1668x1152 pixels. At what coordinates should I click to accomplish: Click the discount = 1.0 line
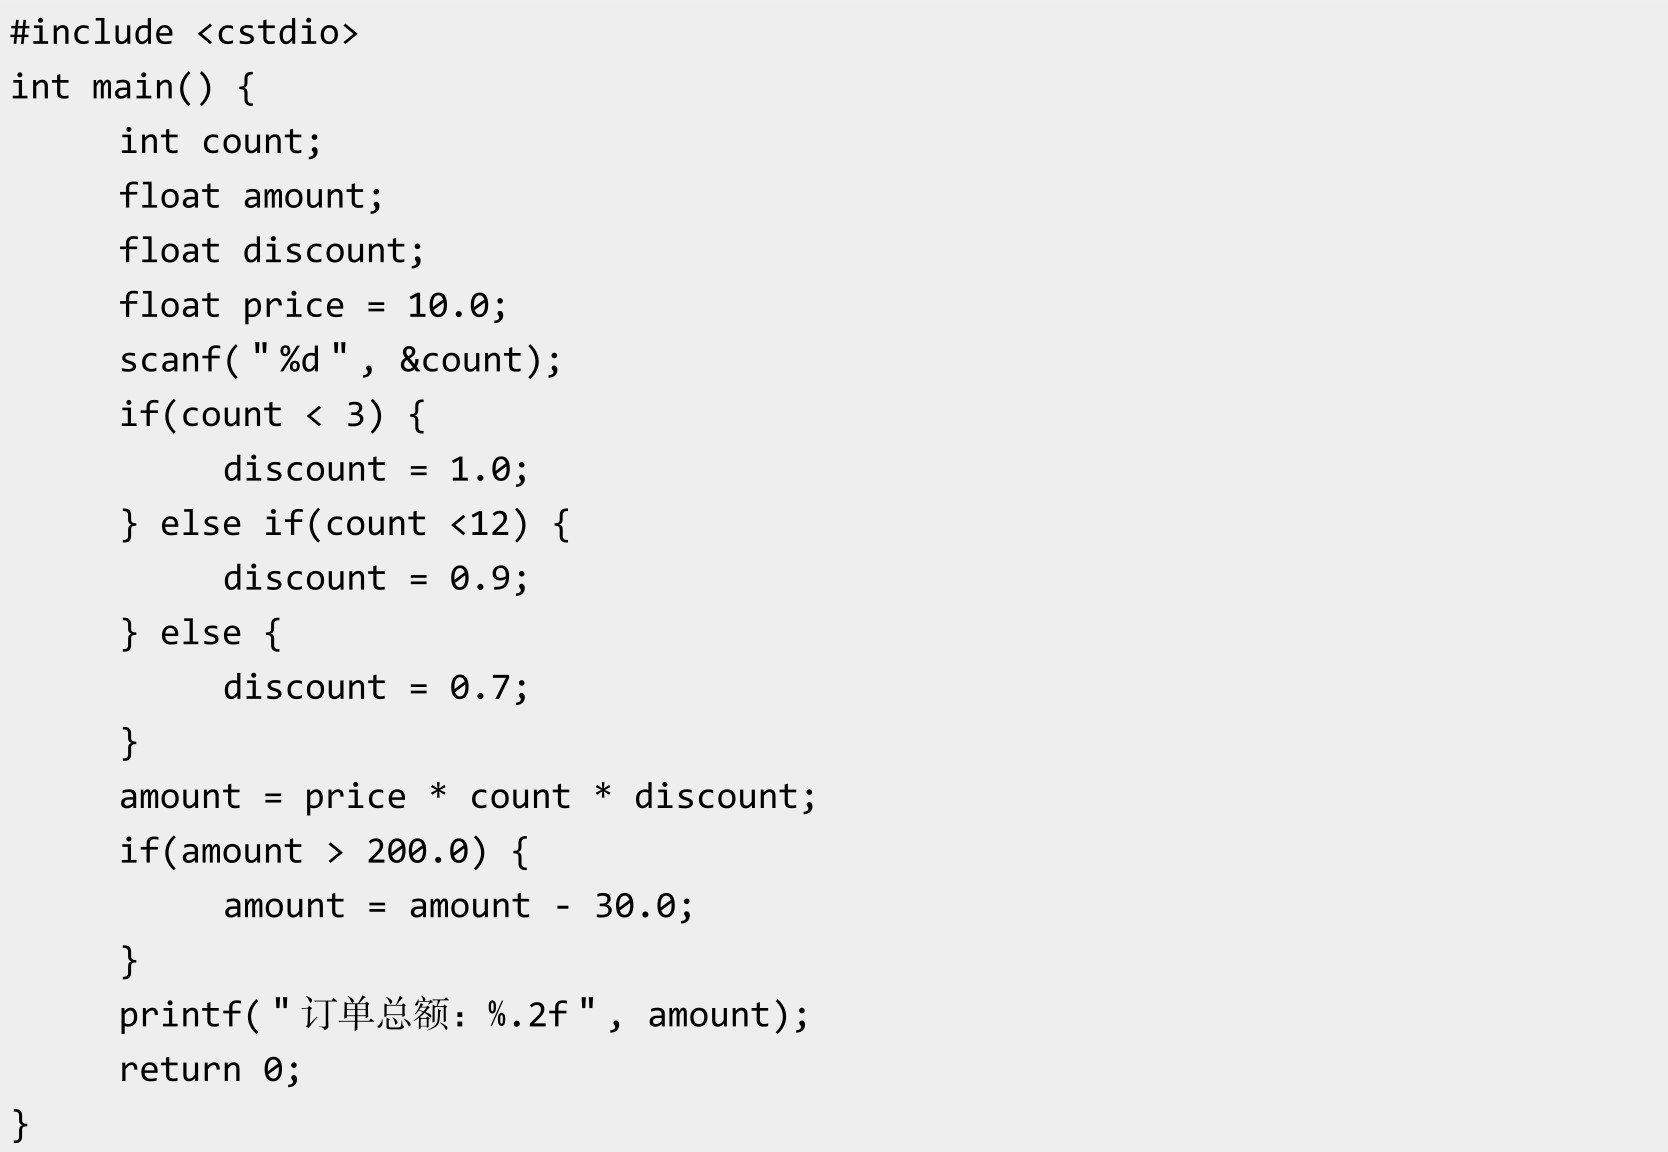click(375, 470)
